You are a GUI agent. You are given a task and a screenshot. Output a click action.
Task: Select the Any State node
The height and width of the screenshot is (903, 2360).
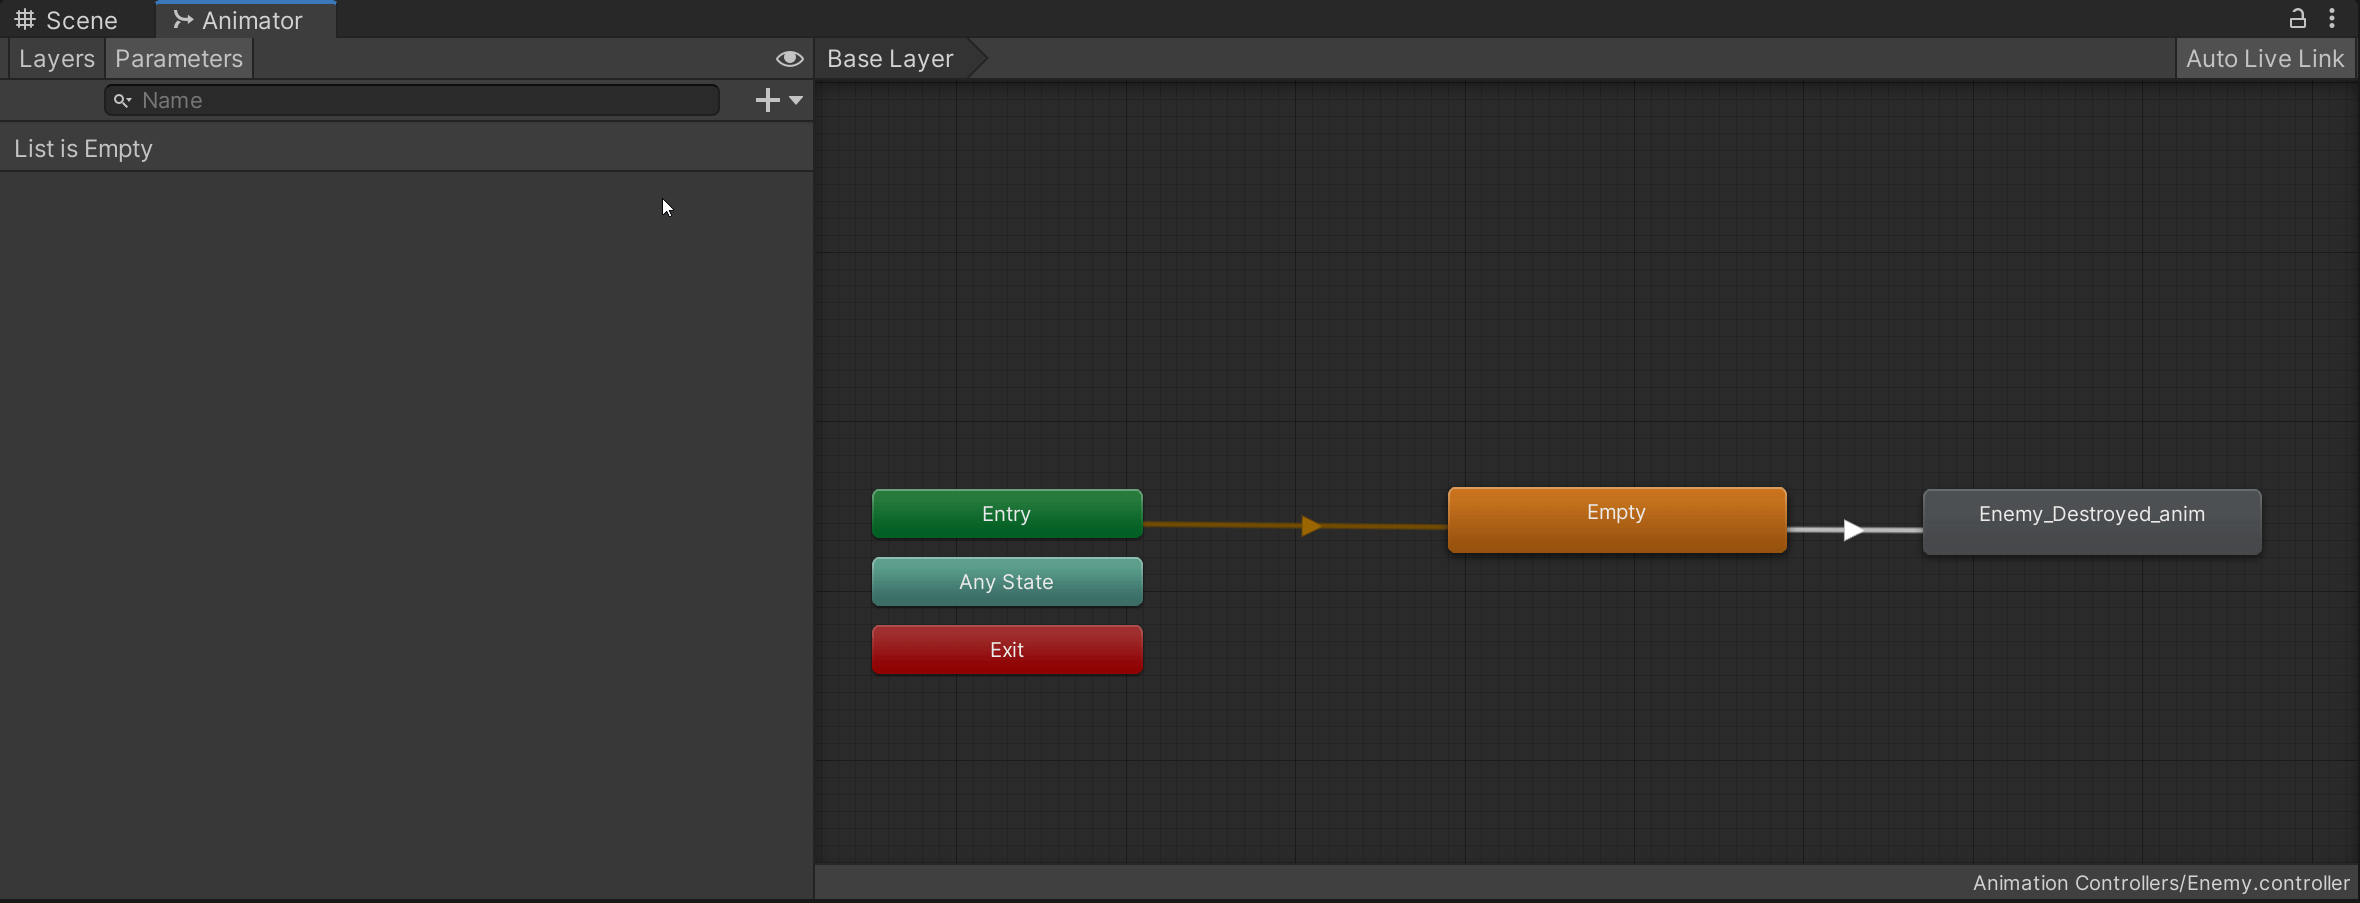coord(1007,582)
